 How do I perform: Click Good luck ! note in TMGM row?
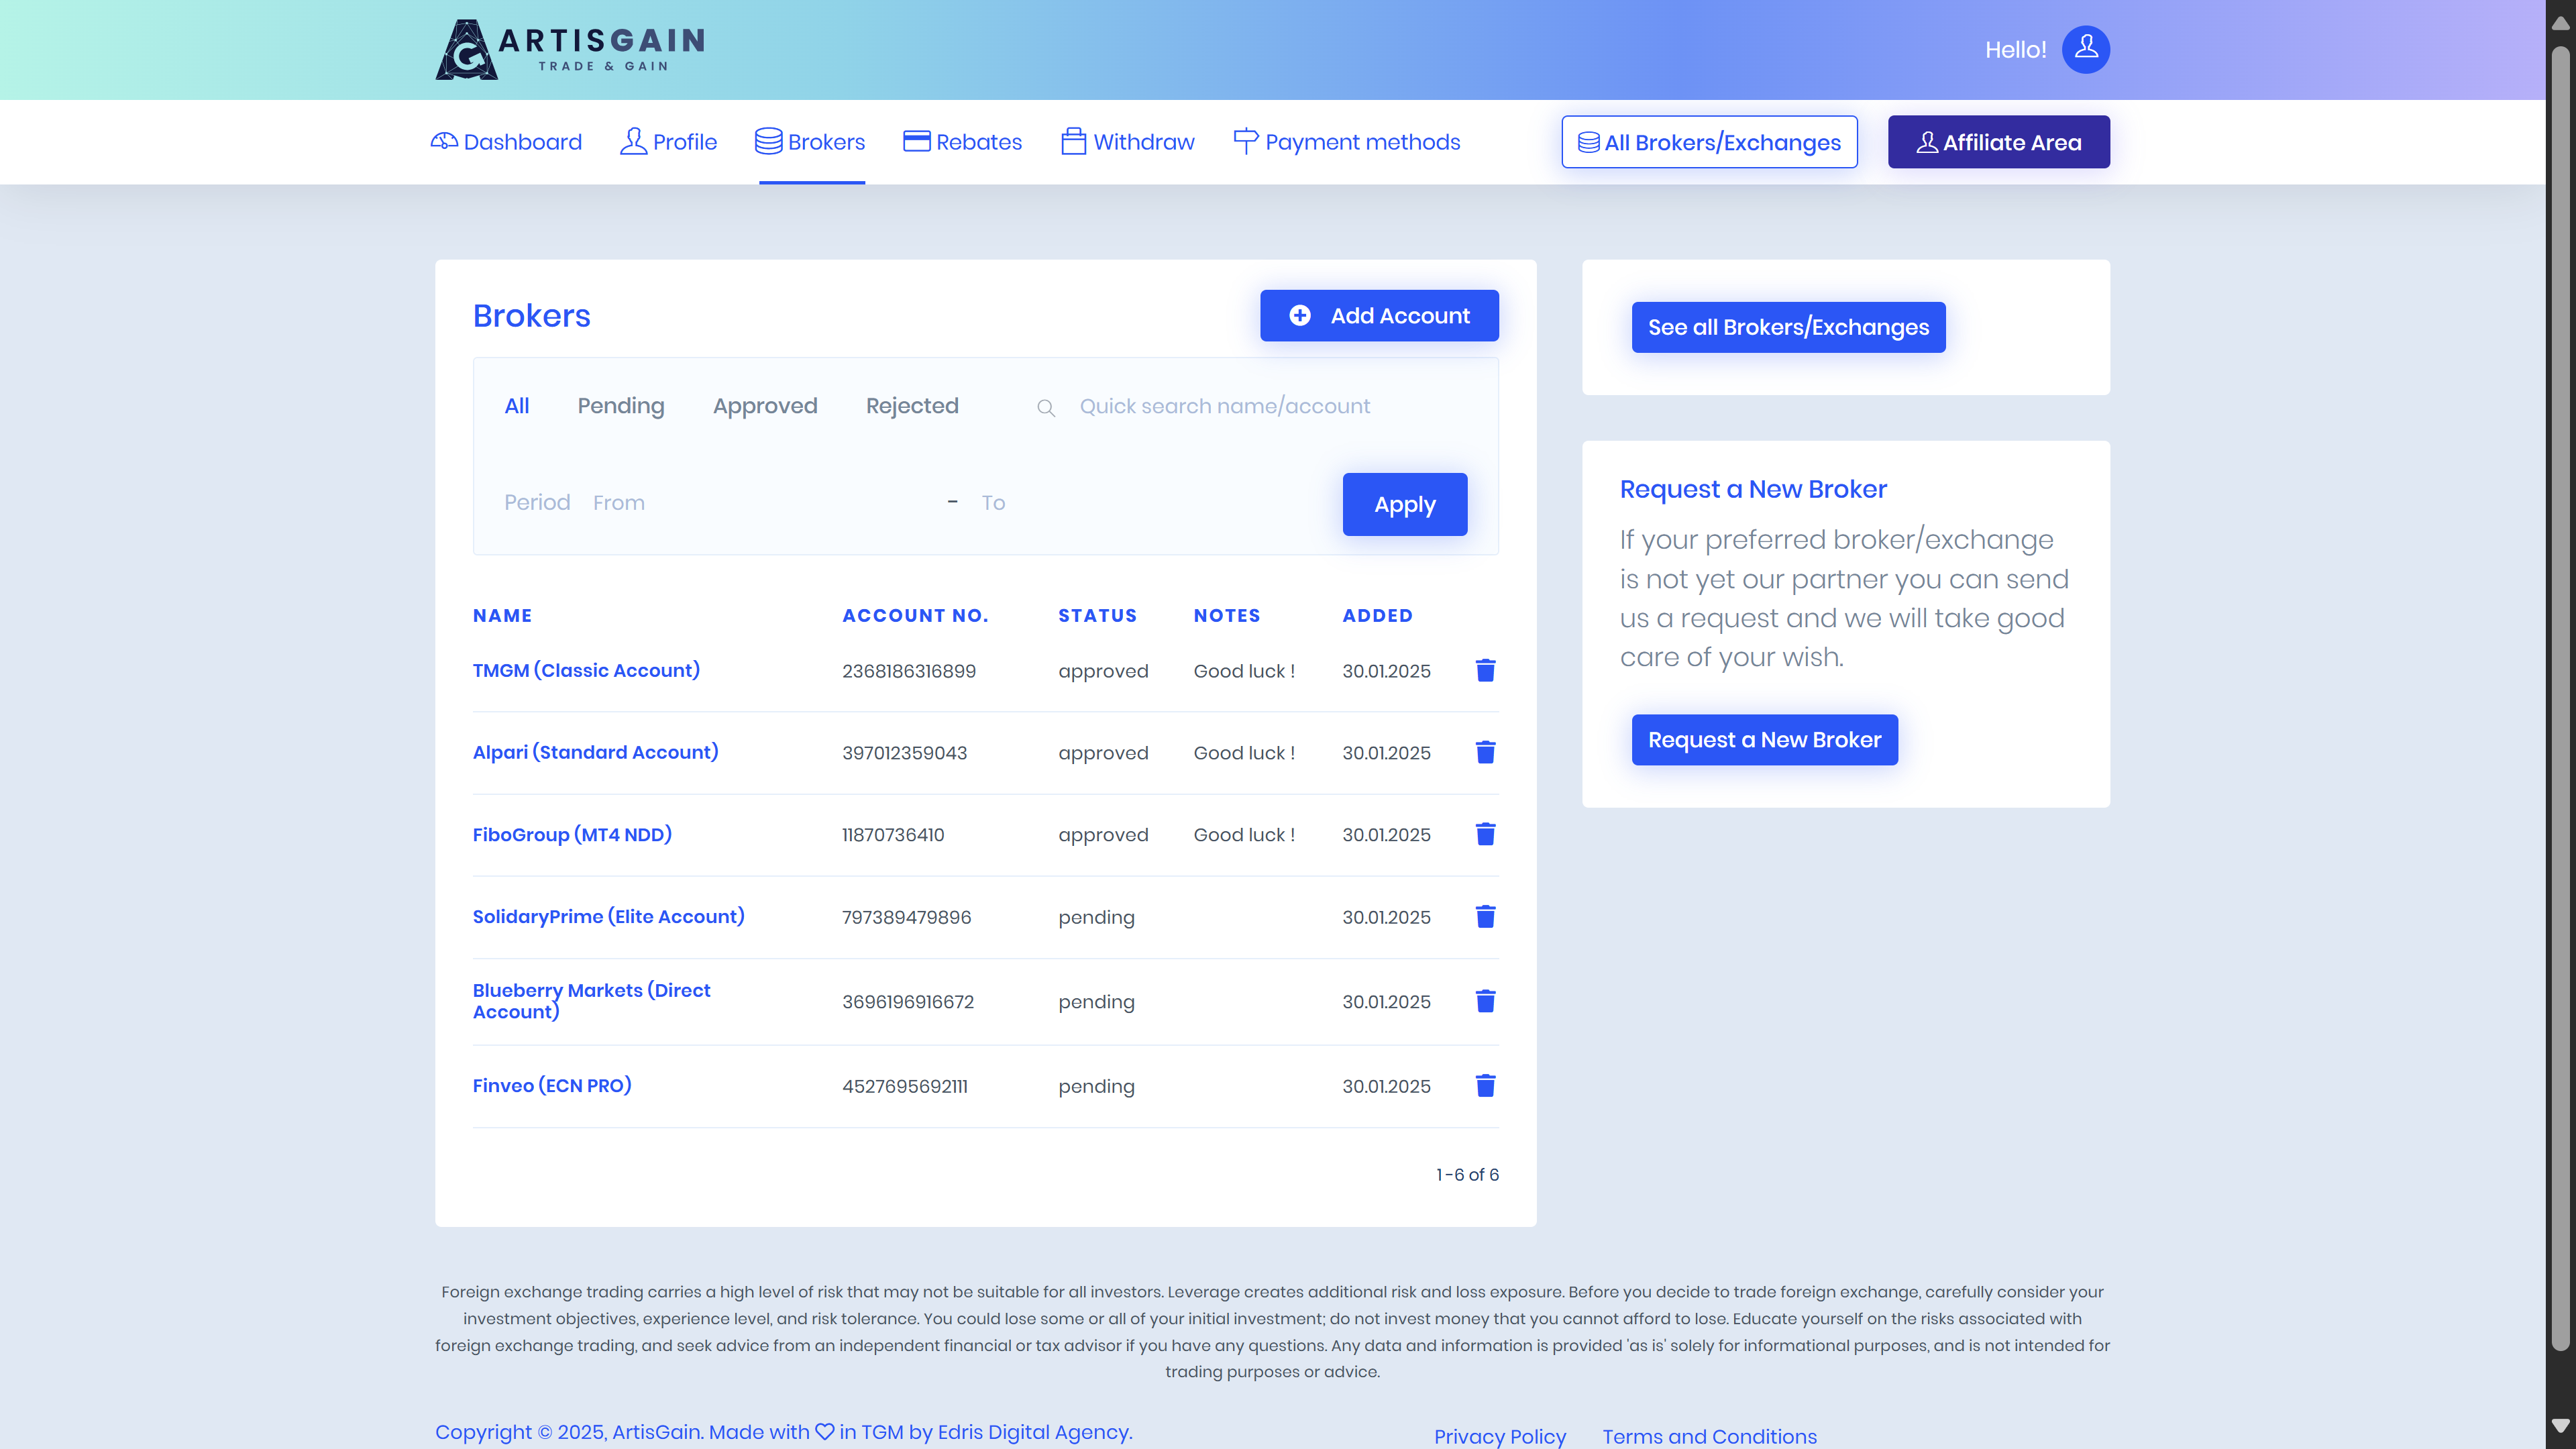pos(1244,671)
